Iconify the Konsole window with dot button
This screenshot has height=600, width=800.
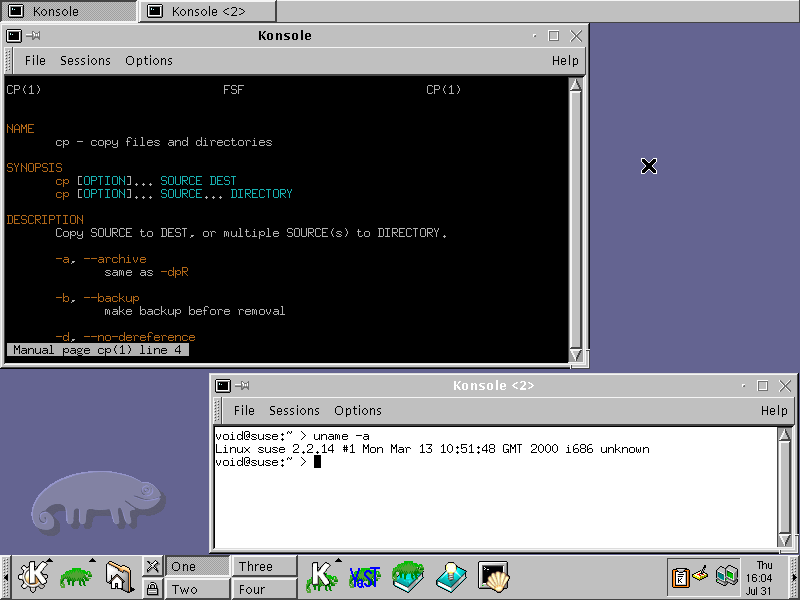[x=534, y=36]
